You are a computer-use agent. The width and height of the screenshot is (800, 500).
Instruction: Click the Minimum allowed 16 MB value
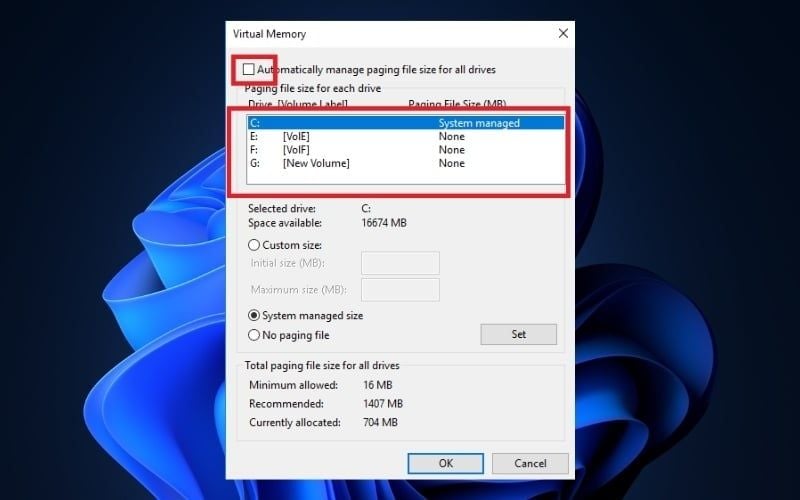(x=378, y=385)
